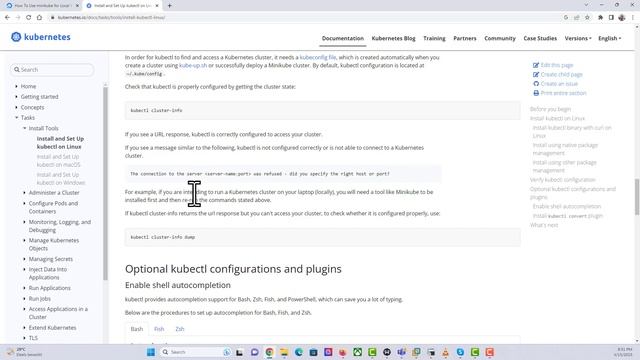The width and height of the screenshot is (640, 360).
Task: Open Concepts in the docs sidebar
Action: click(x=32, y=107)
